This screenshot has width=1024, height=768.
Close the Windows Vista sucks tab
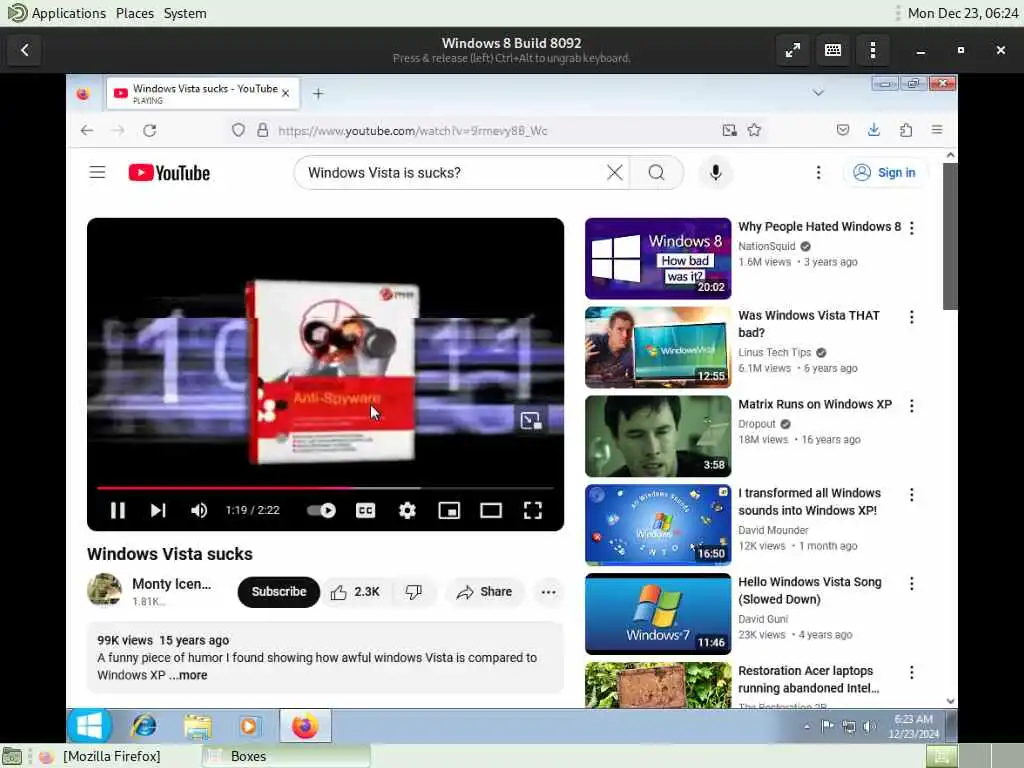[x=285, y=93]
